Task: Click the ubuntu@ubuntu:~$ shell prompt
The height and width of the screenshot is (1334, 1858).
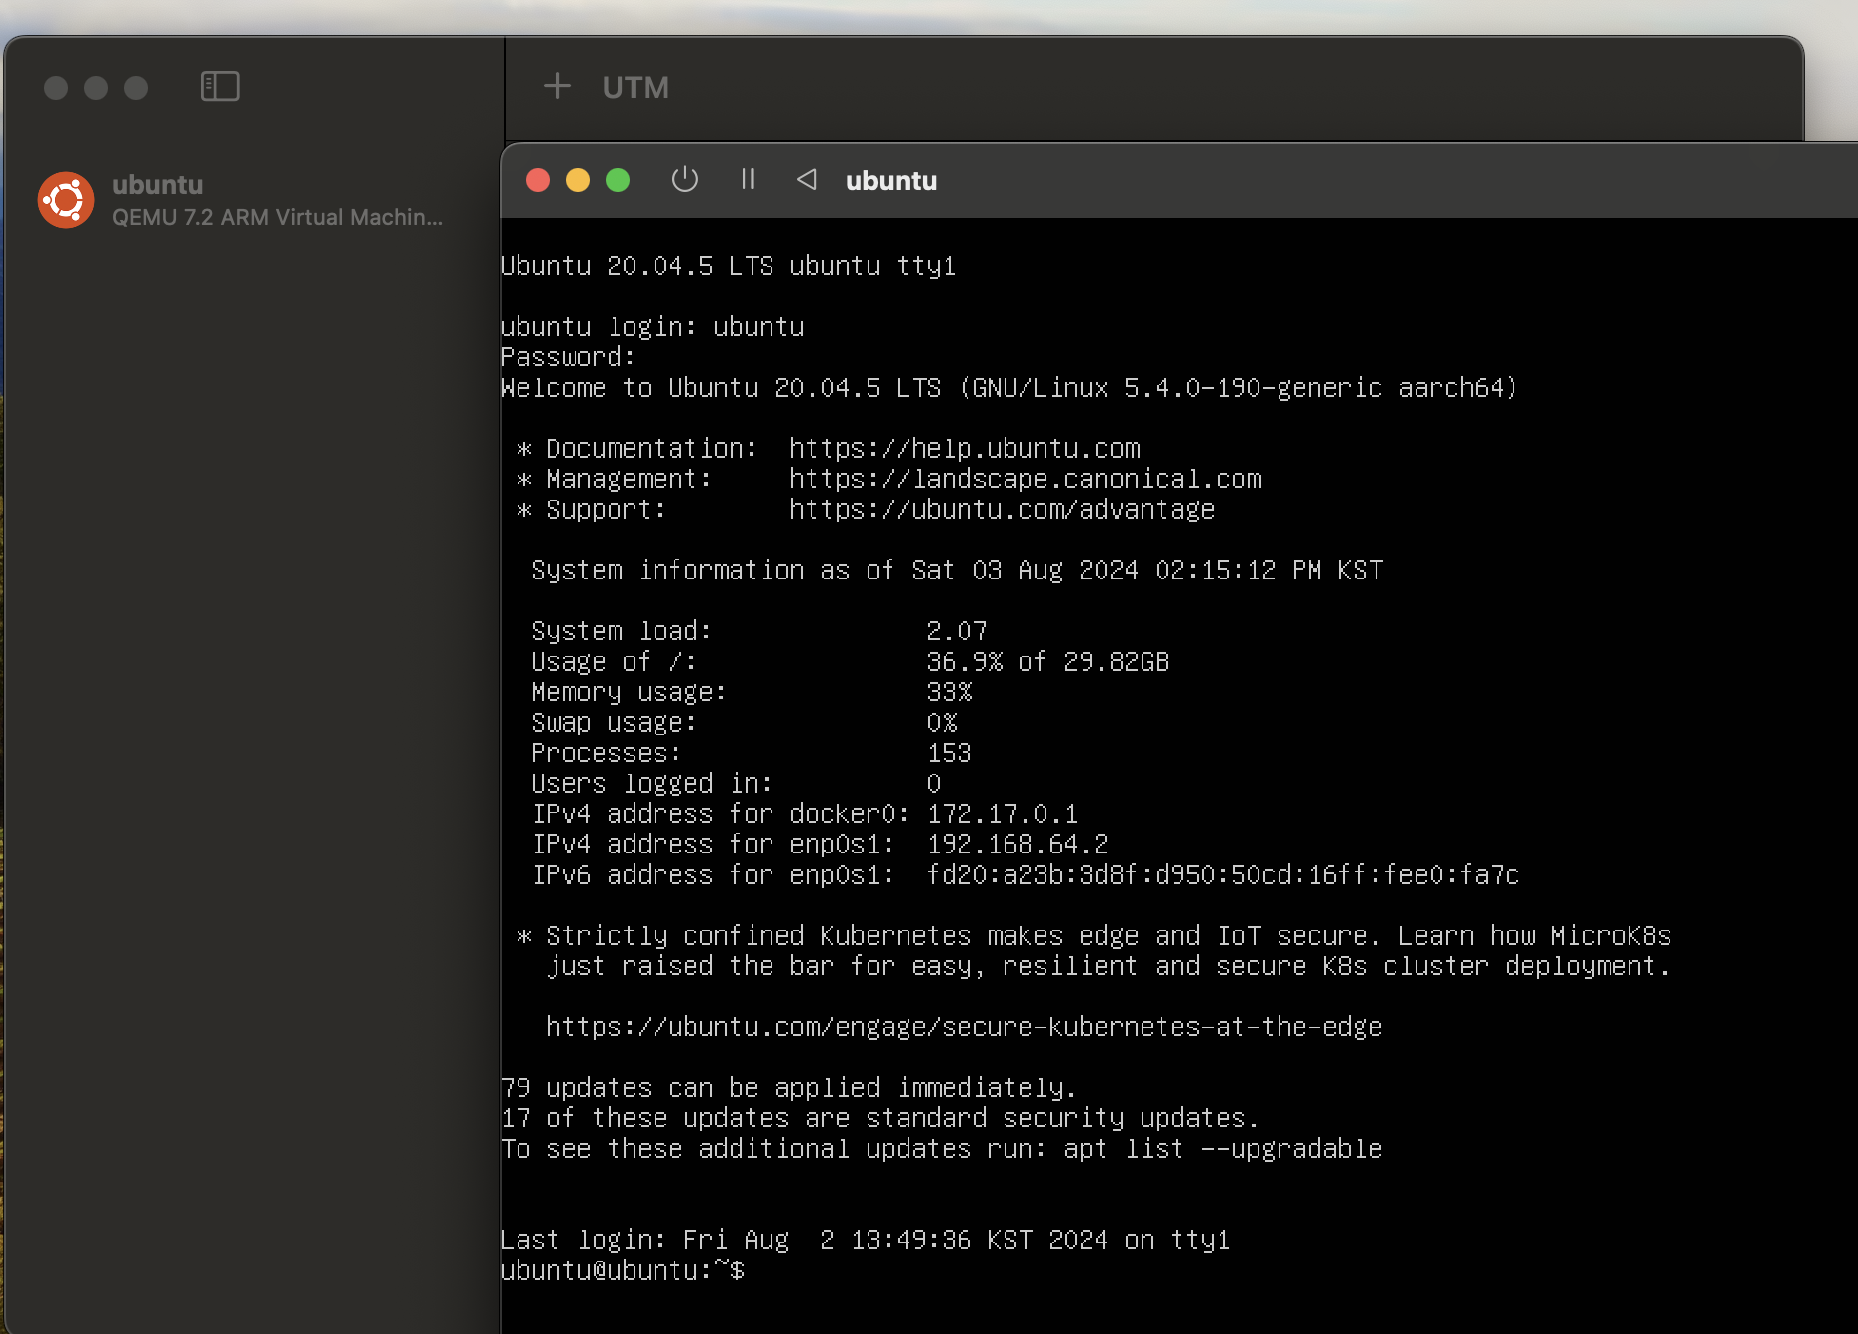Action: pos(622,1271)
